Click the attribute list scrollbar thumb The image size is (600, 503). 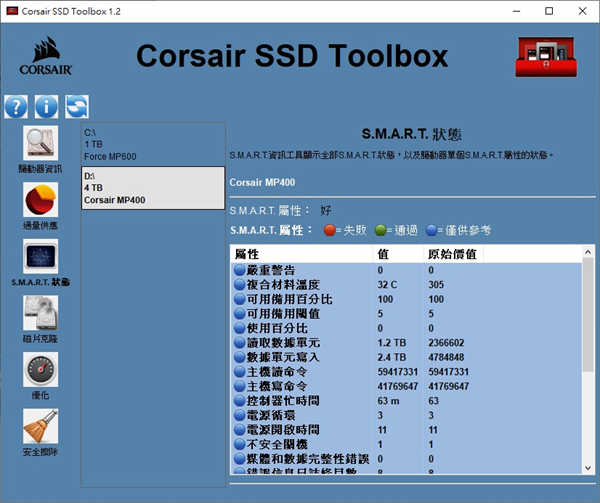(588, 314)
